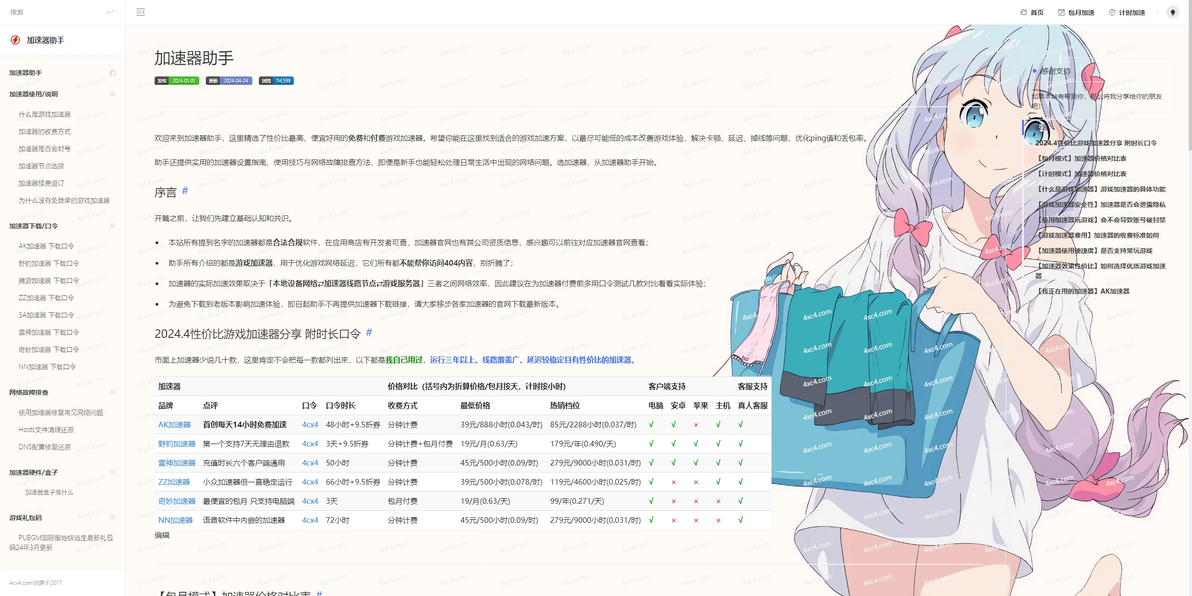Image resolution: width=1192 pixels, height=596 pixels.
Task: Click the 包月加速 calendar icon in top navigation
Action: 1062,12
